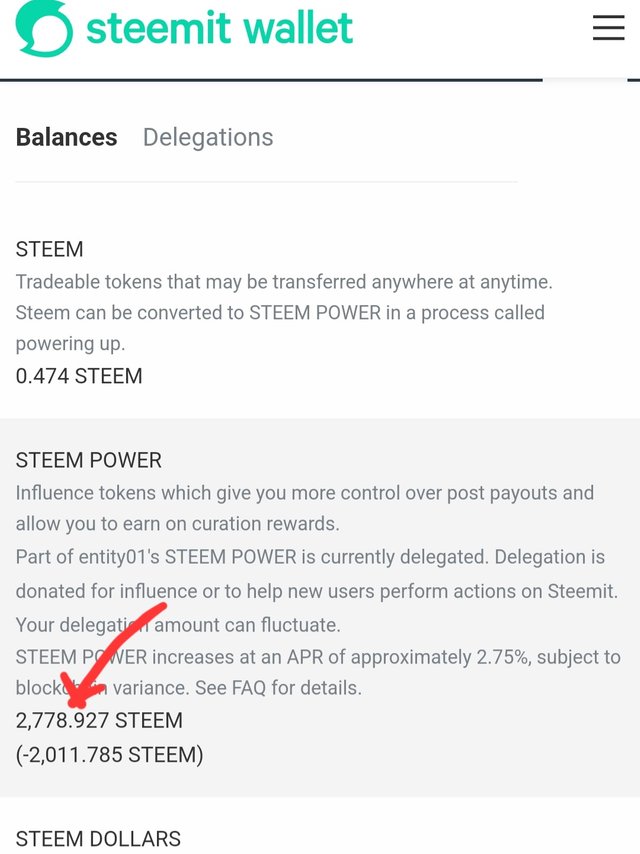Click the 'Influence tokens' description line
The width and height of the screenshot is (640, 854).
point(304,493)
